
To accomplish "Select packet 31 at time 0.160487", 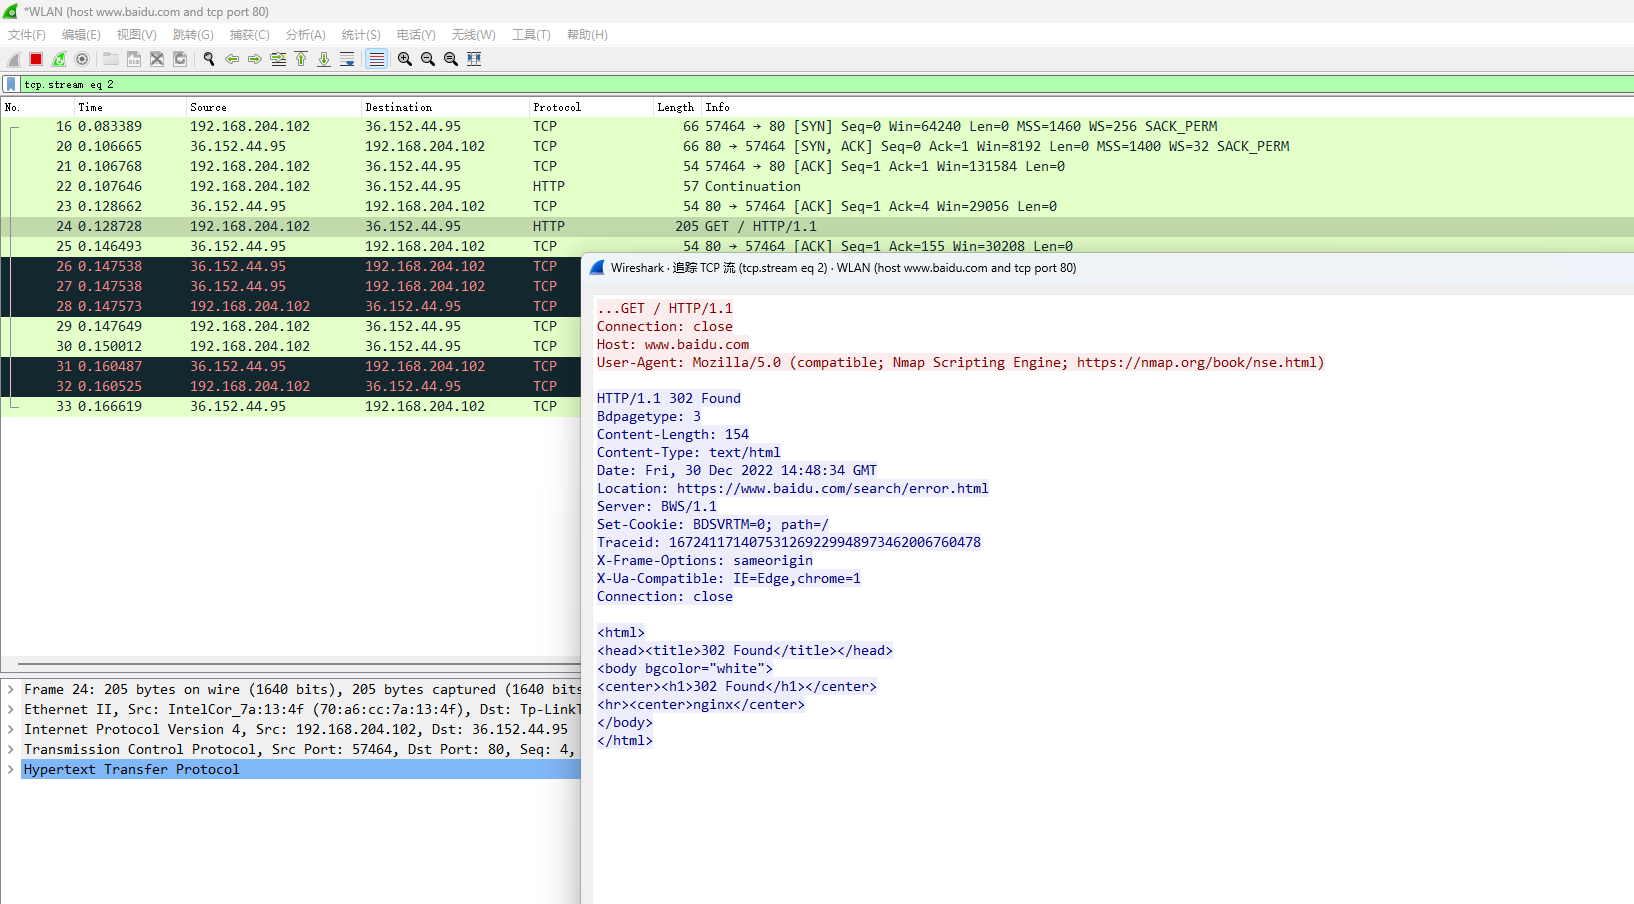I will (x=291, y=366).
